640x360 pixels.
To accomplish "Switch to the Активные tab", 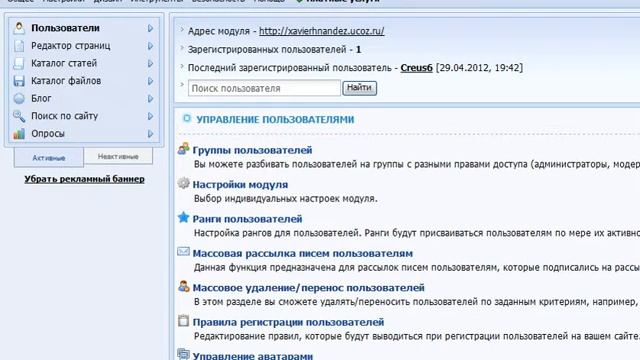I will tap(49, 158).
